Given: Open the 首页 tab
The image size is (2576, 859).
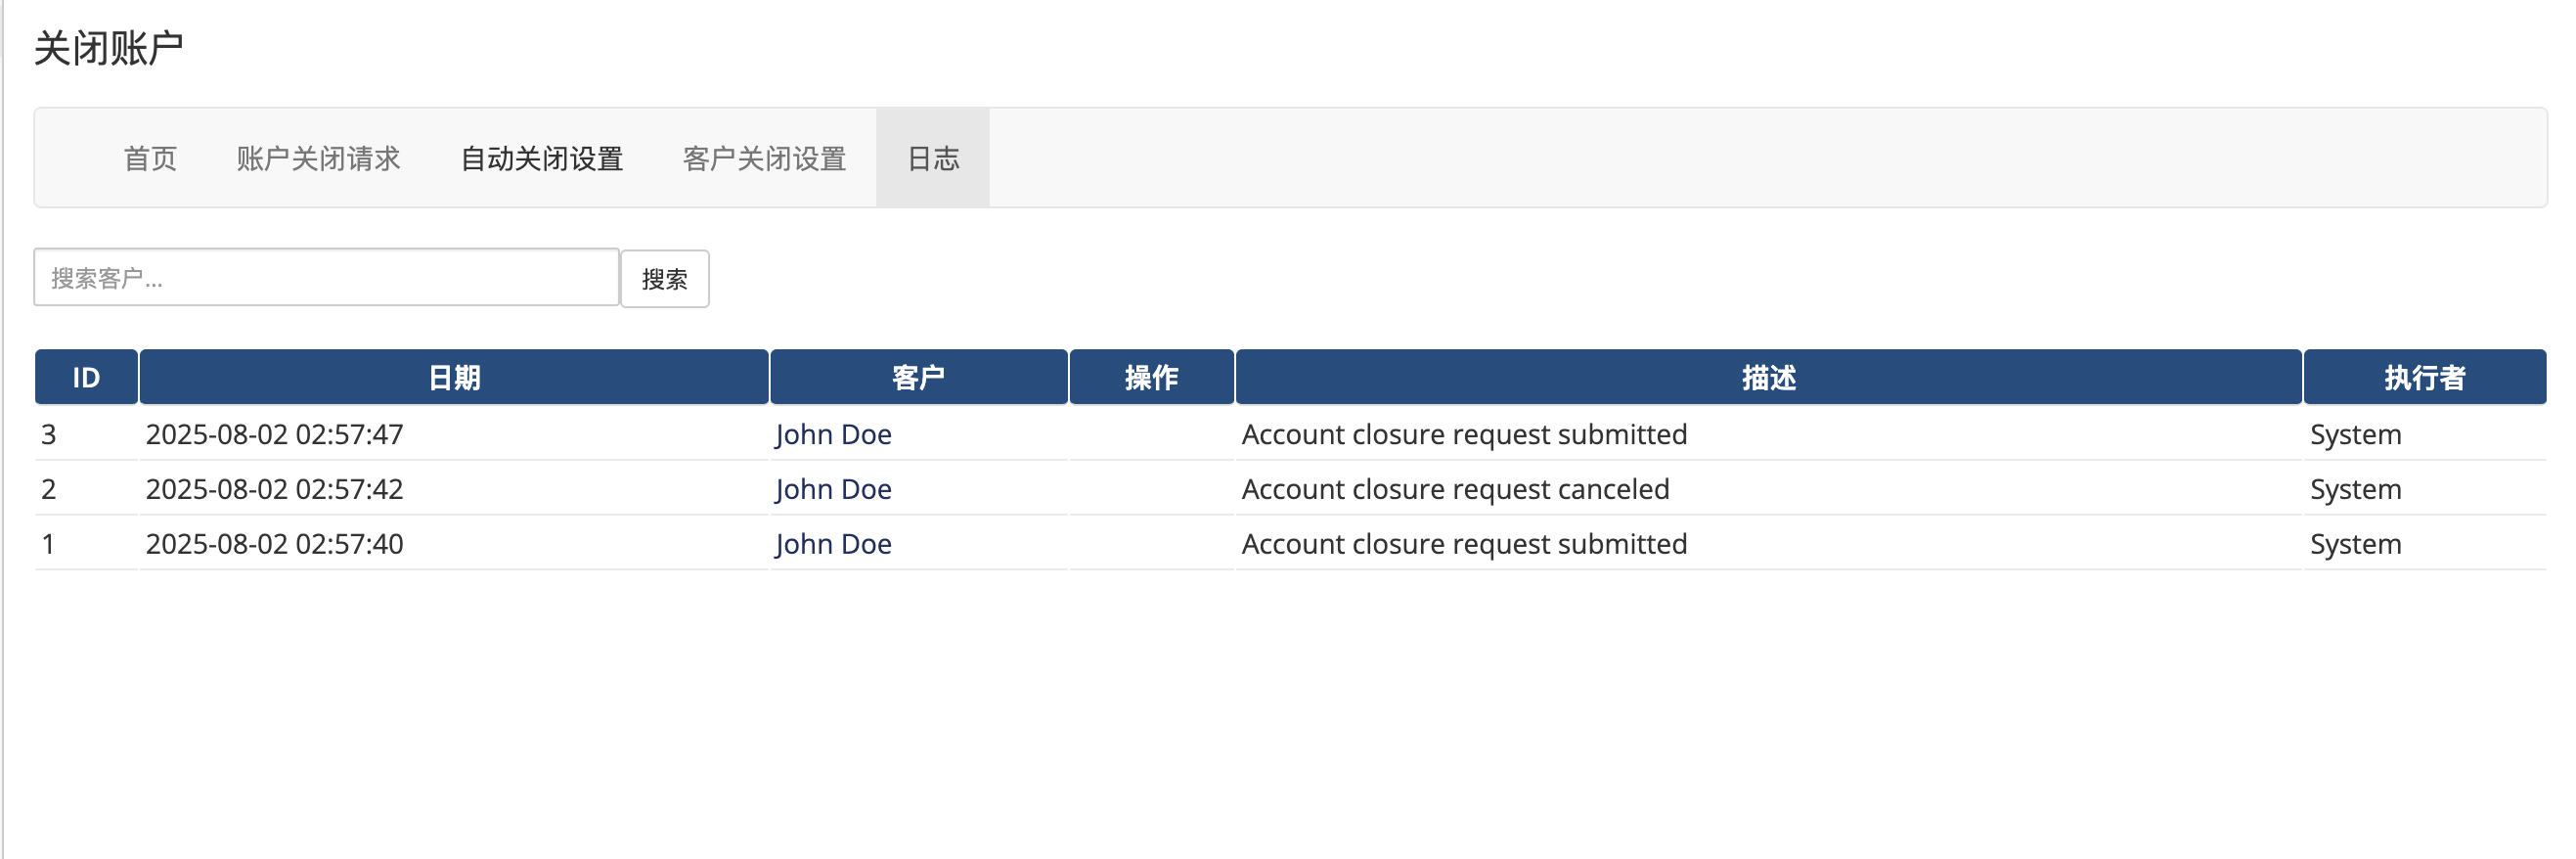Looking at the screenshot, I should (x=150, y=158).
